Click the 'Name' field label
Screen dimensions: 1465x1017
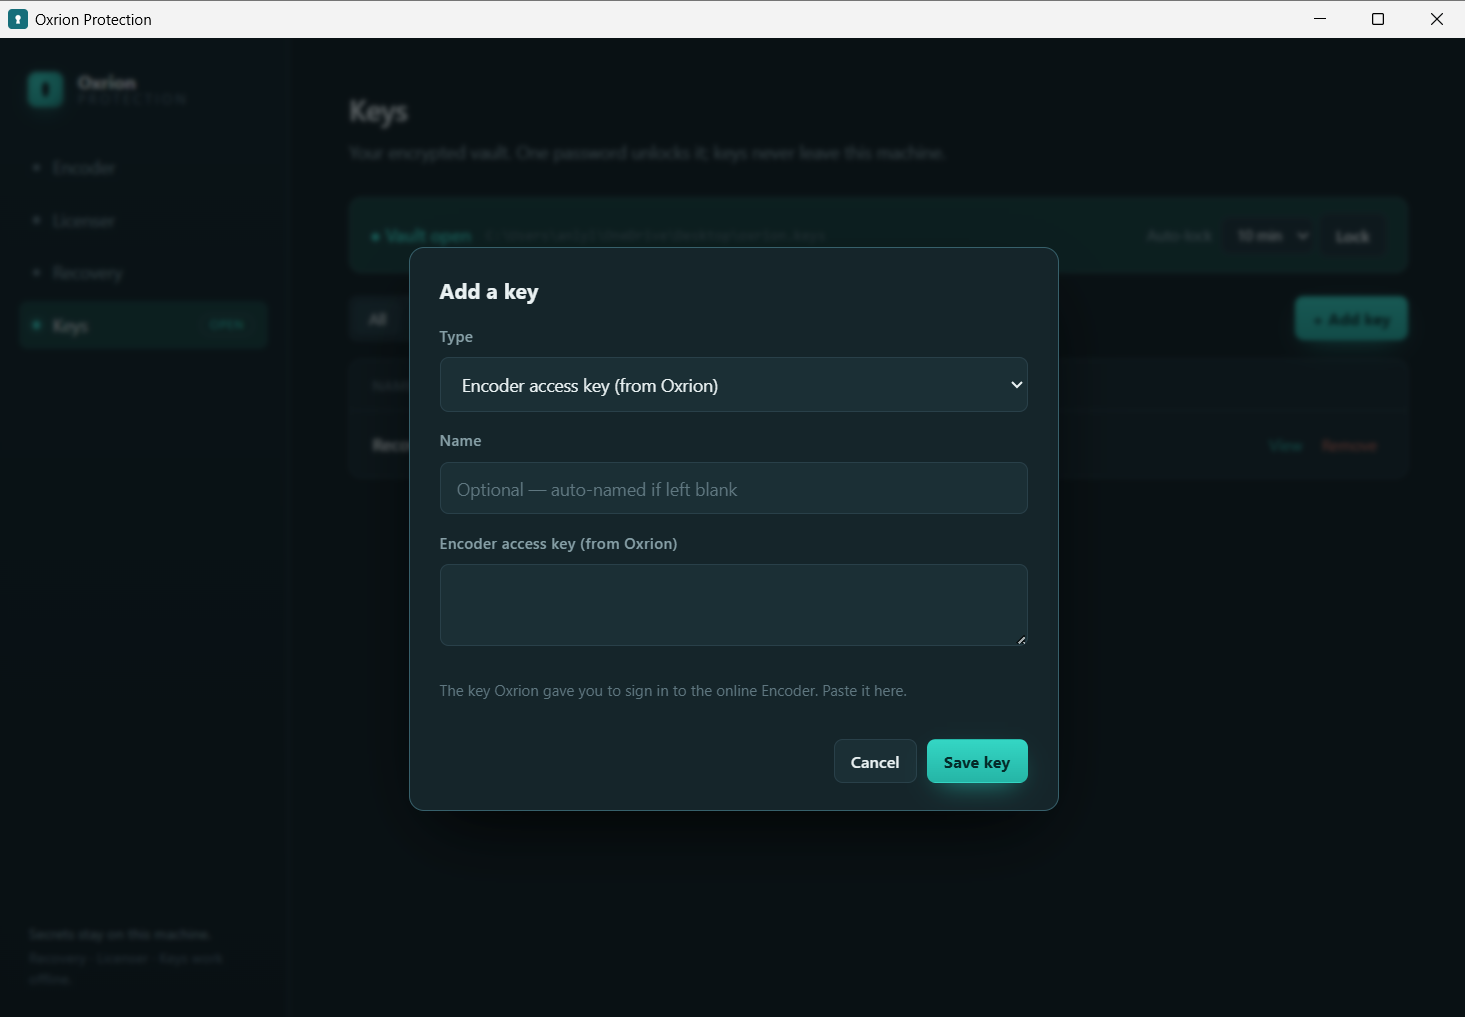[x=460, y=441]
